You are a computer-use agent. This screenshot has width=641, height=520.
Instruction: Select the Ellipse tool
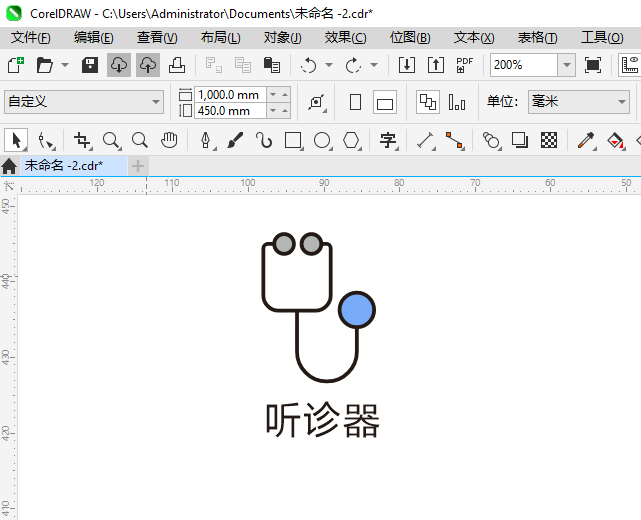322,140
